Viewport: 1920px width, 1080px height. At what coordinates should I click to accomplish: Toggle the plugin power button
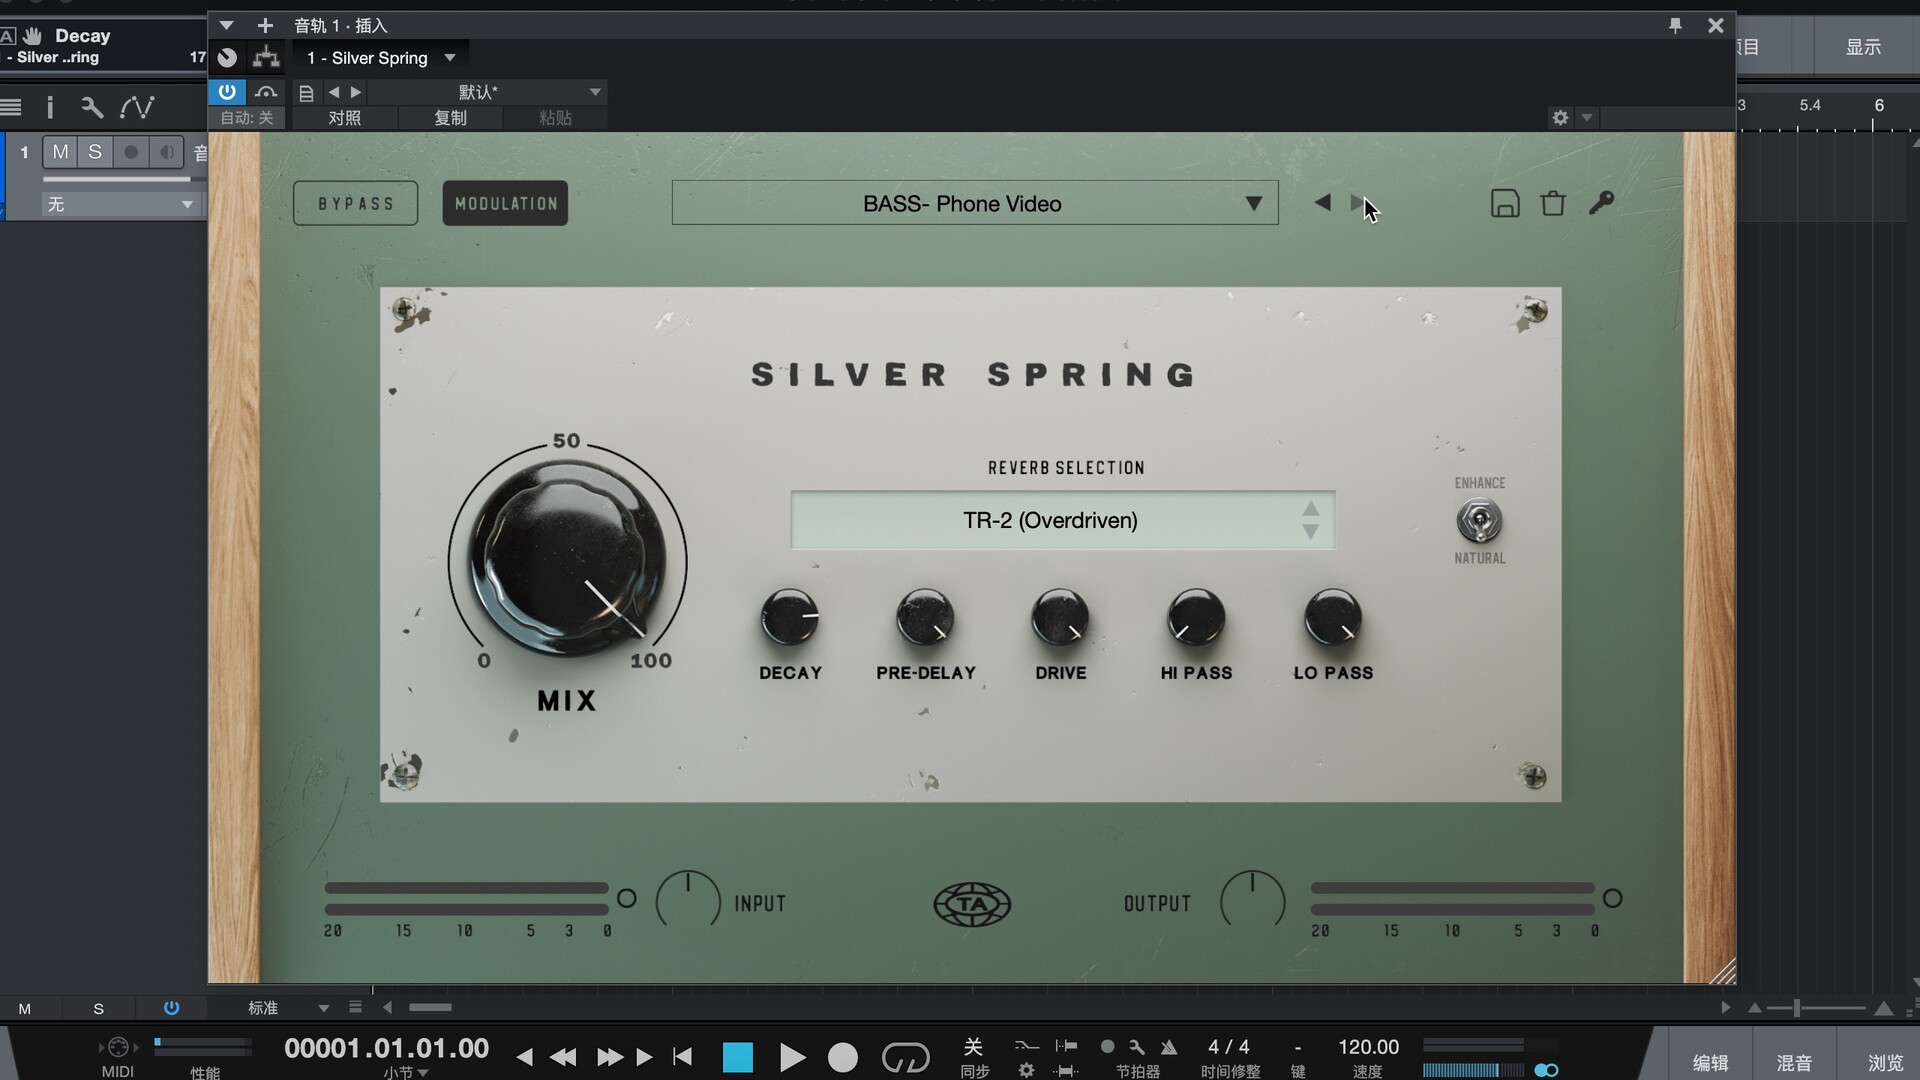(227, 92)
